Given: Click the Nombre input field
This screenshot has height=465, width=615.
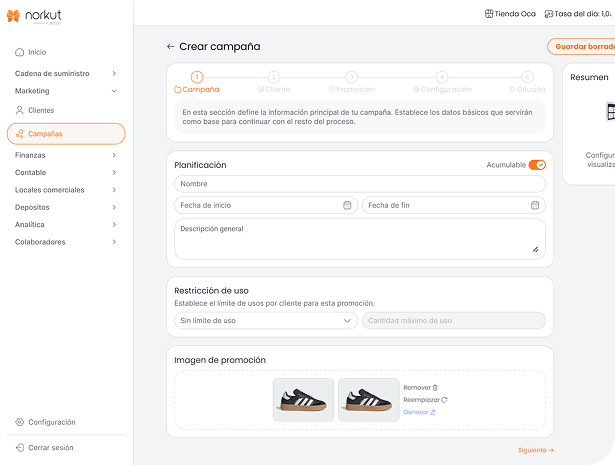Looking at the screenshot, I should point(360,184).
